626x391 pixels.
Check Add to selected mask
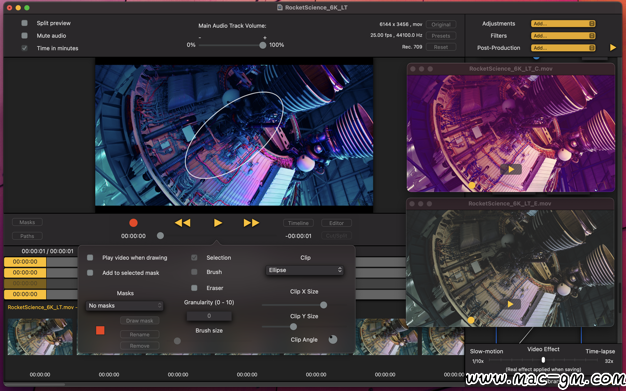pyautogui.click(x=90, y=273)
